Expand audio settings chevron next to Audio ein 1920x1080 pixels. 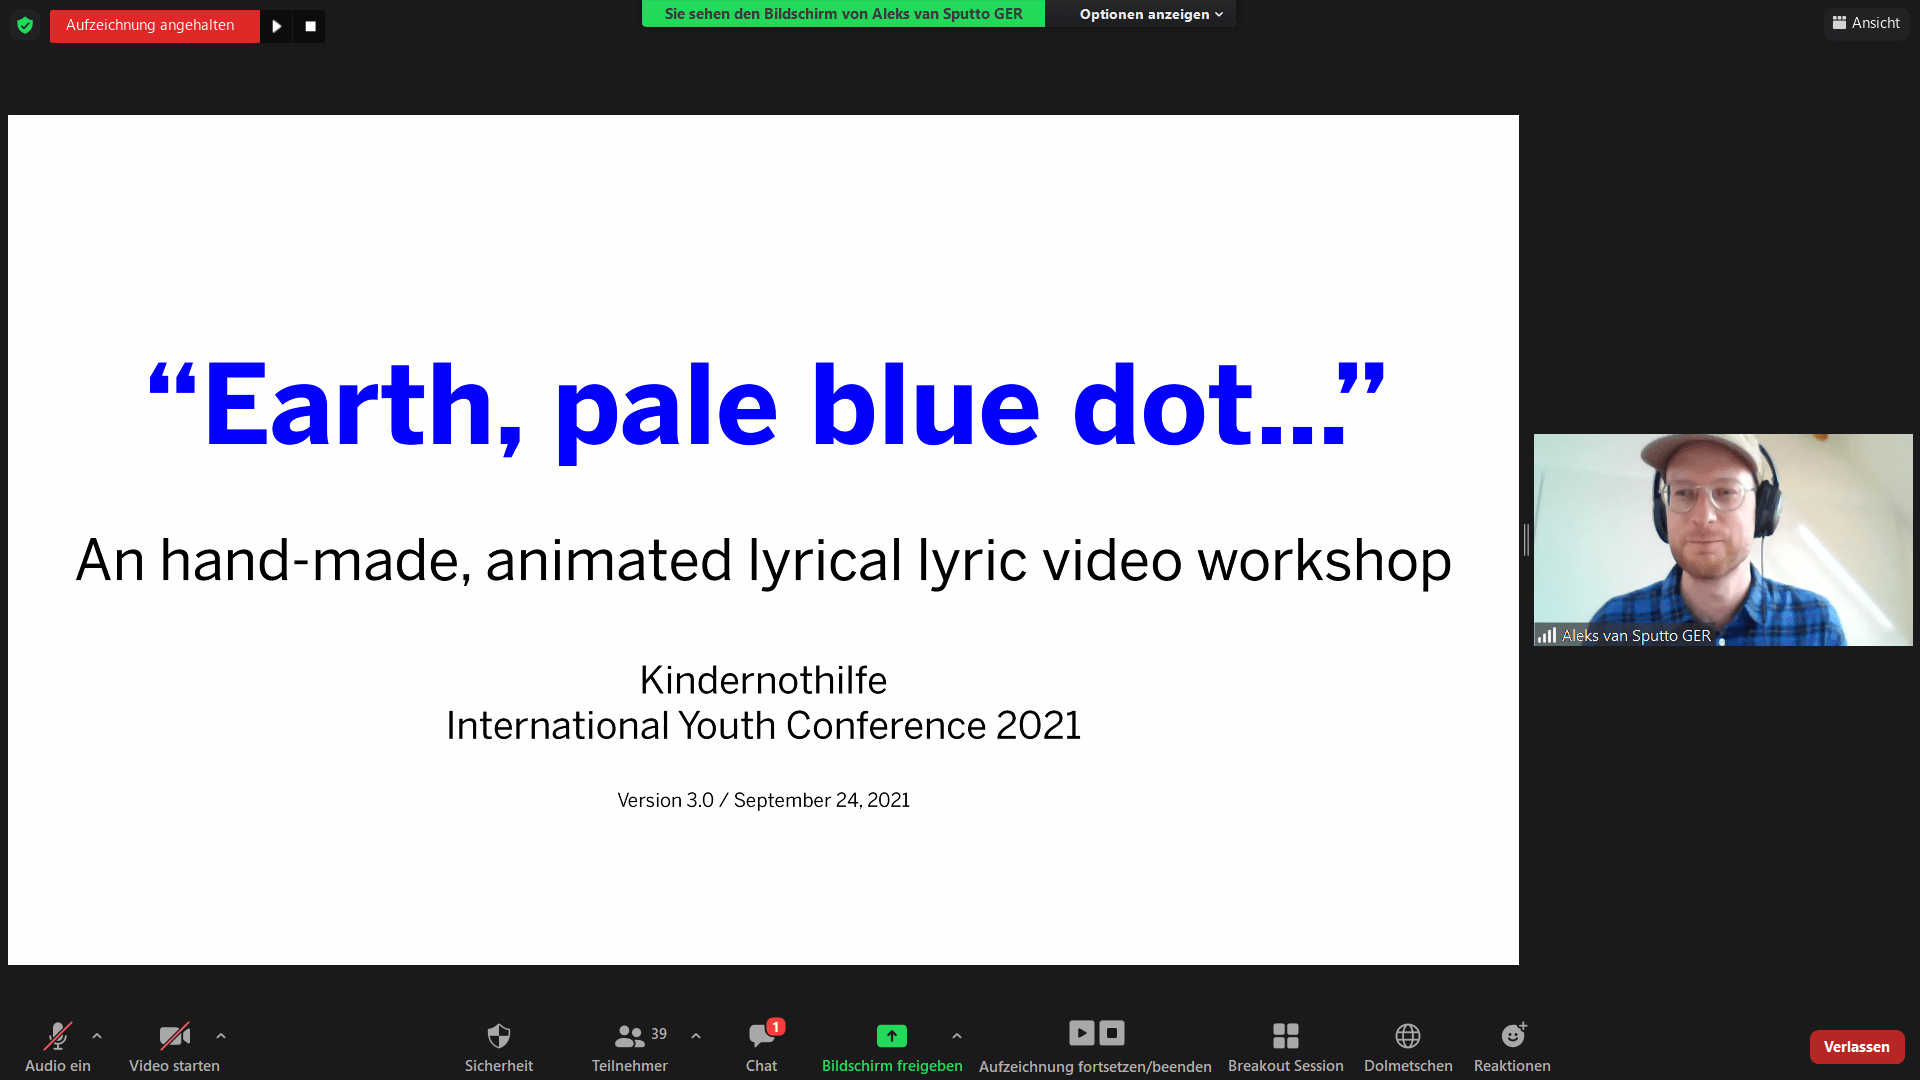pos(96,1036)
